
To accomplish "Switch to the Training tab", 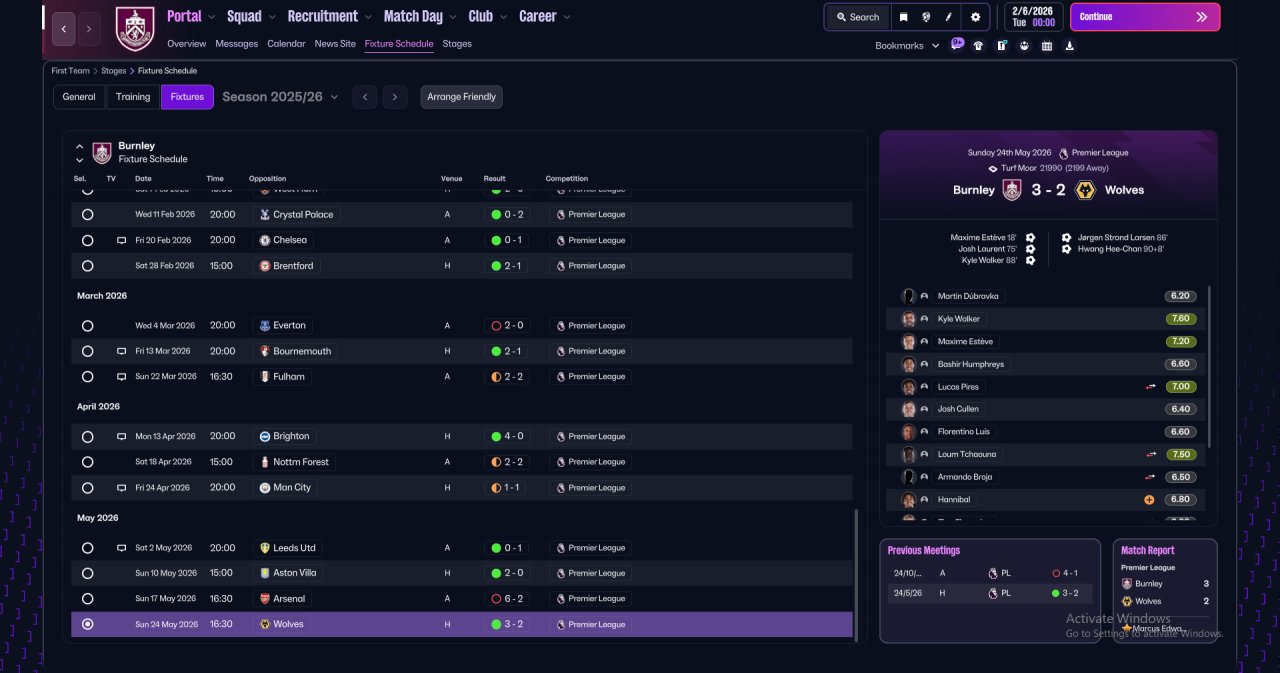I will (x=133, y=97).
